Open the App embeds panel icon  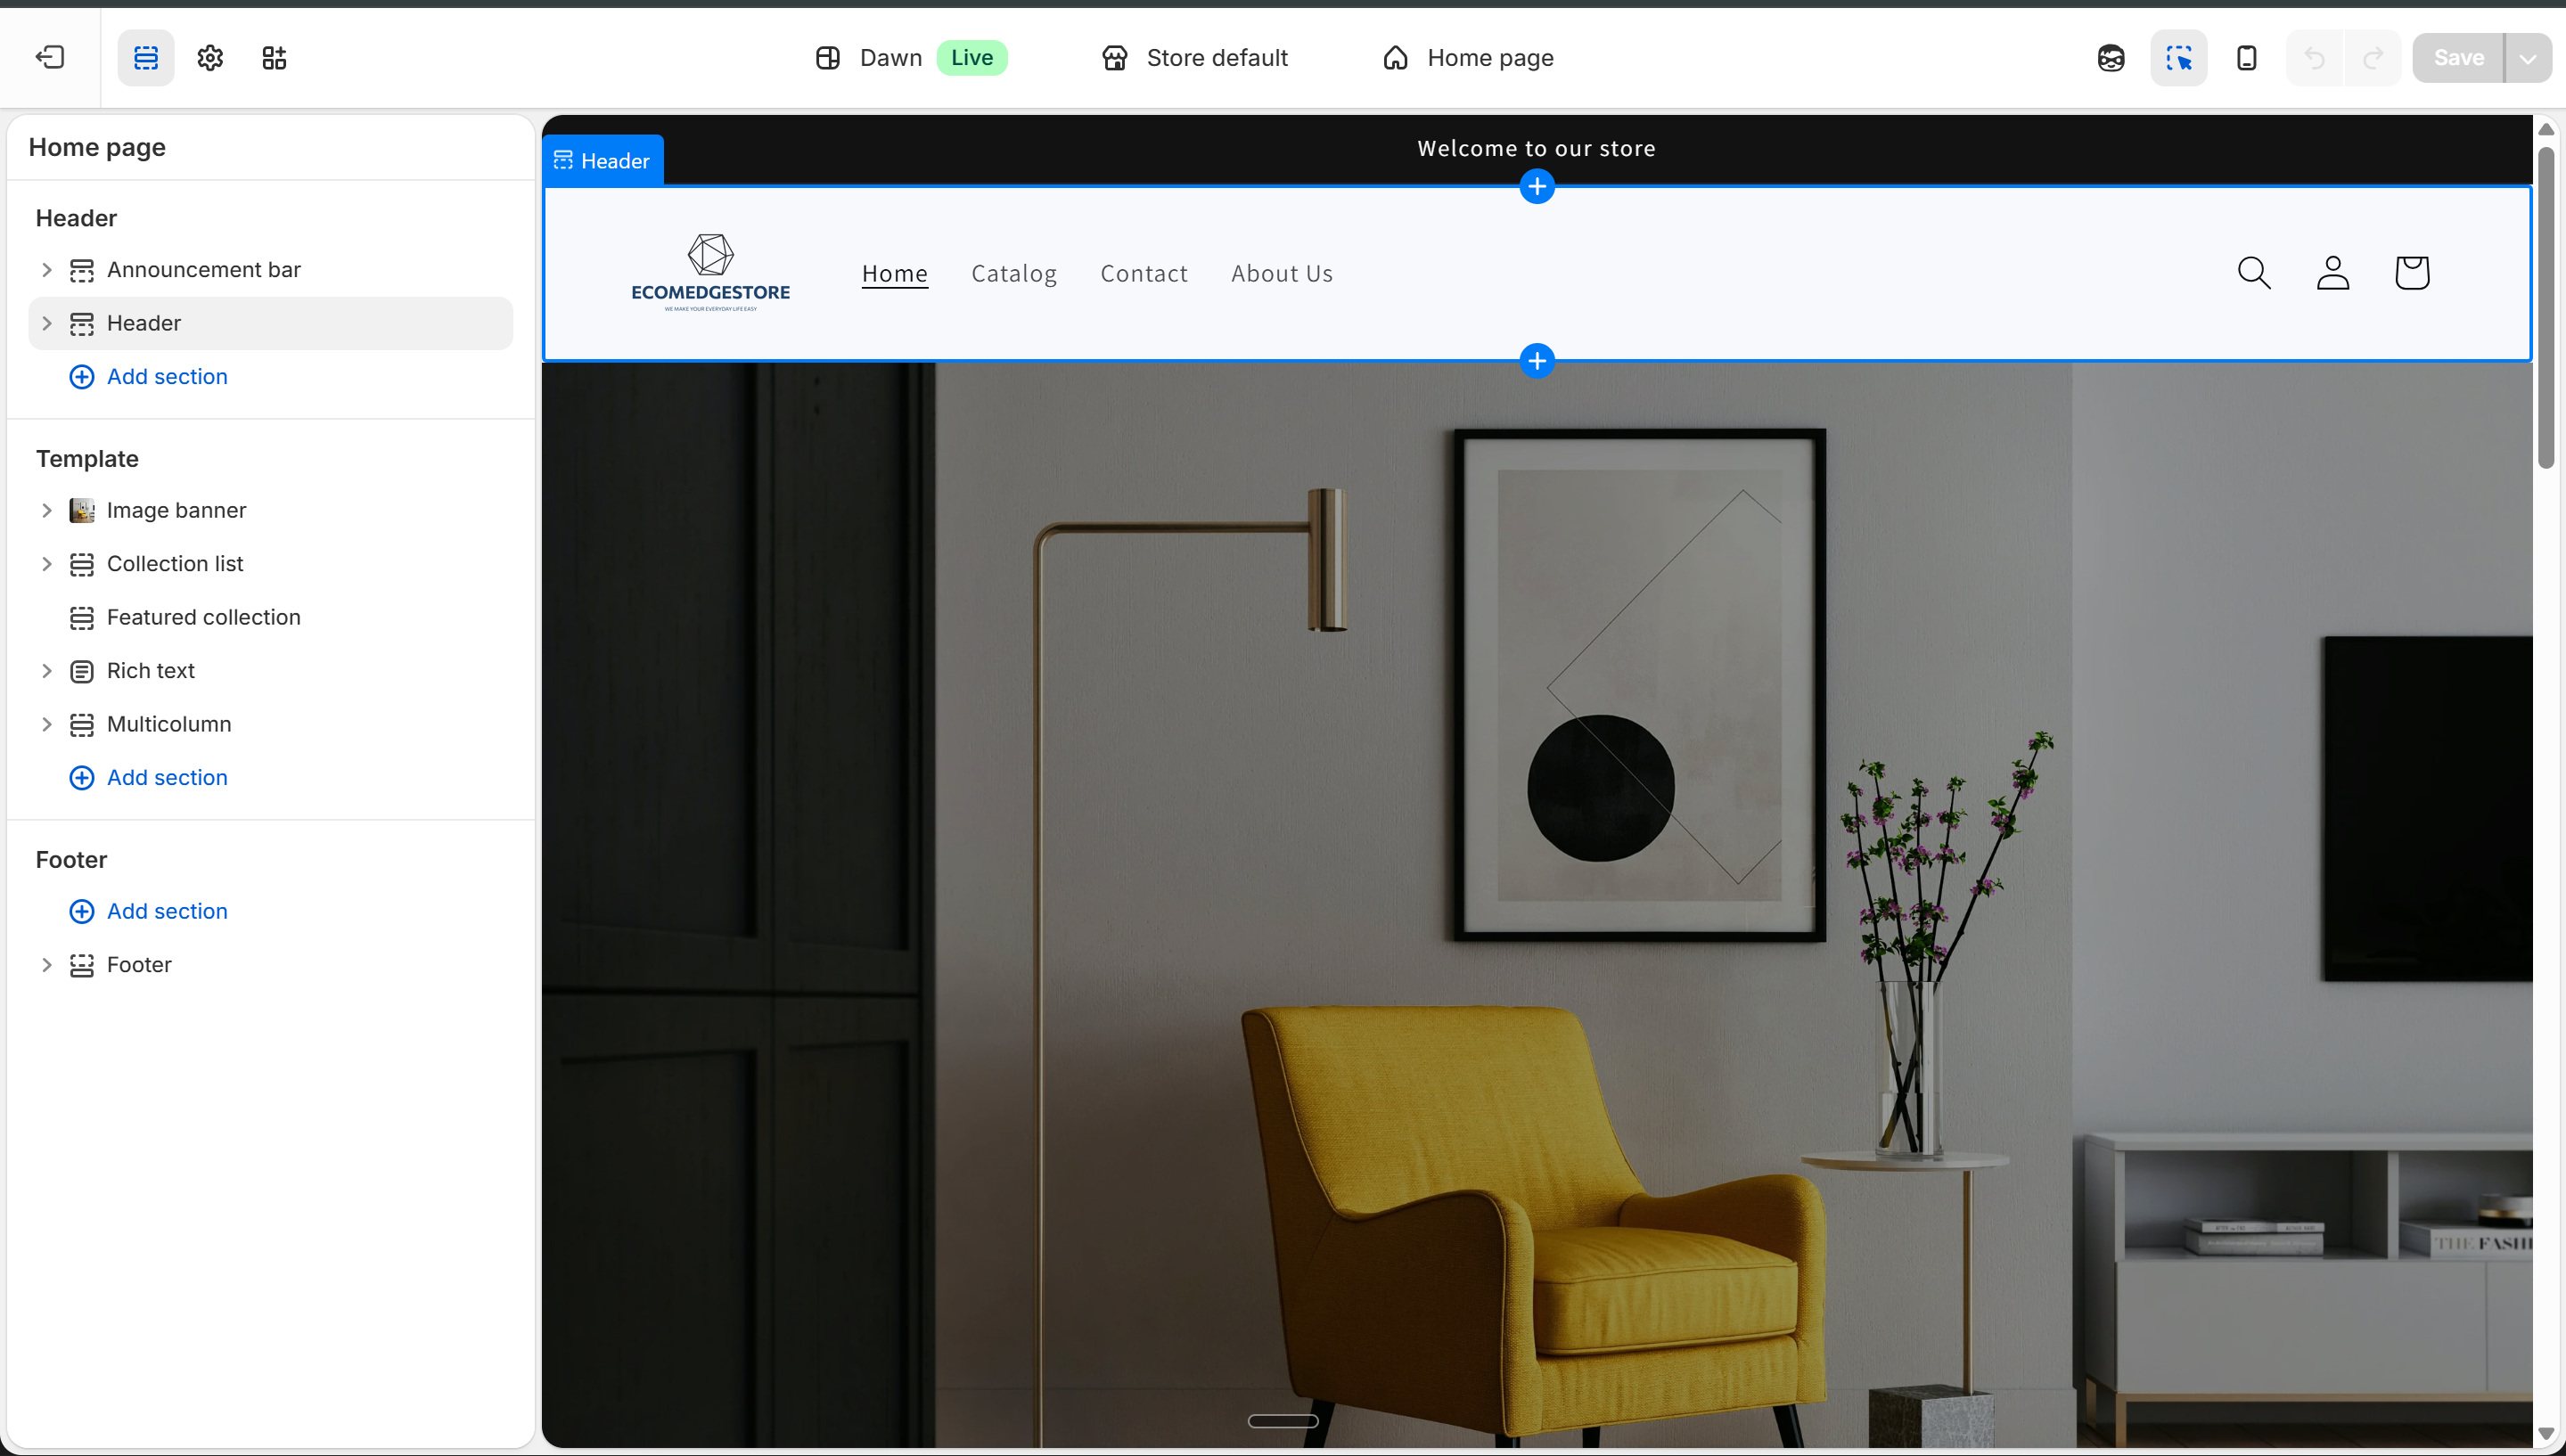pos(273,57)
